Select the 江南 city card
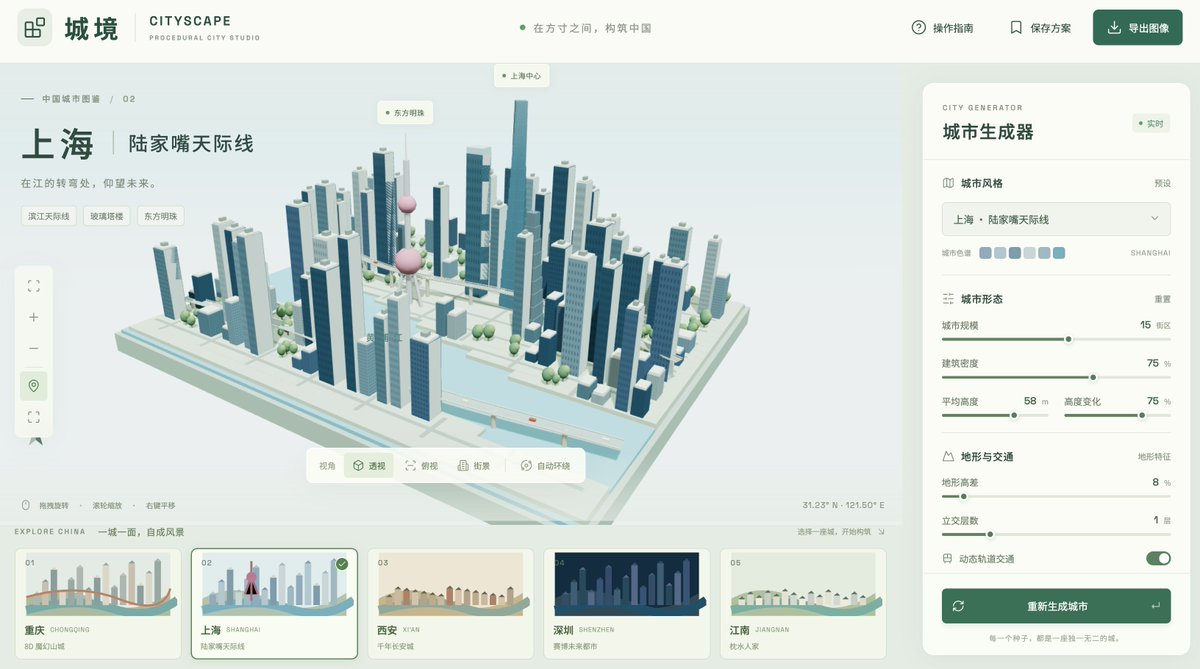 [803, 604]
